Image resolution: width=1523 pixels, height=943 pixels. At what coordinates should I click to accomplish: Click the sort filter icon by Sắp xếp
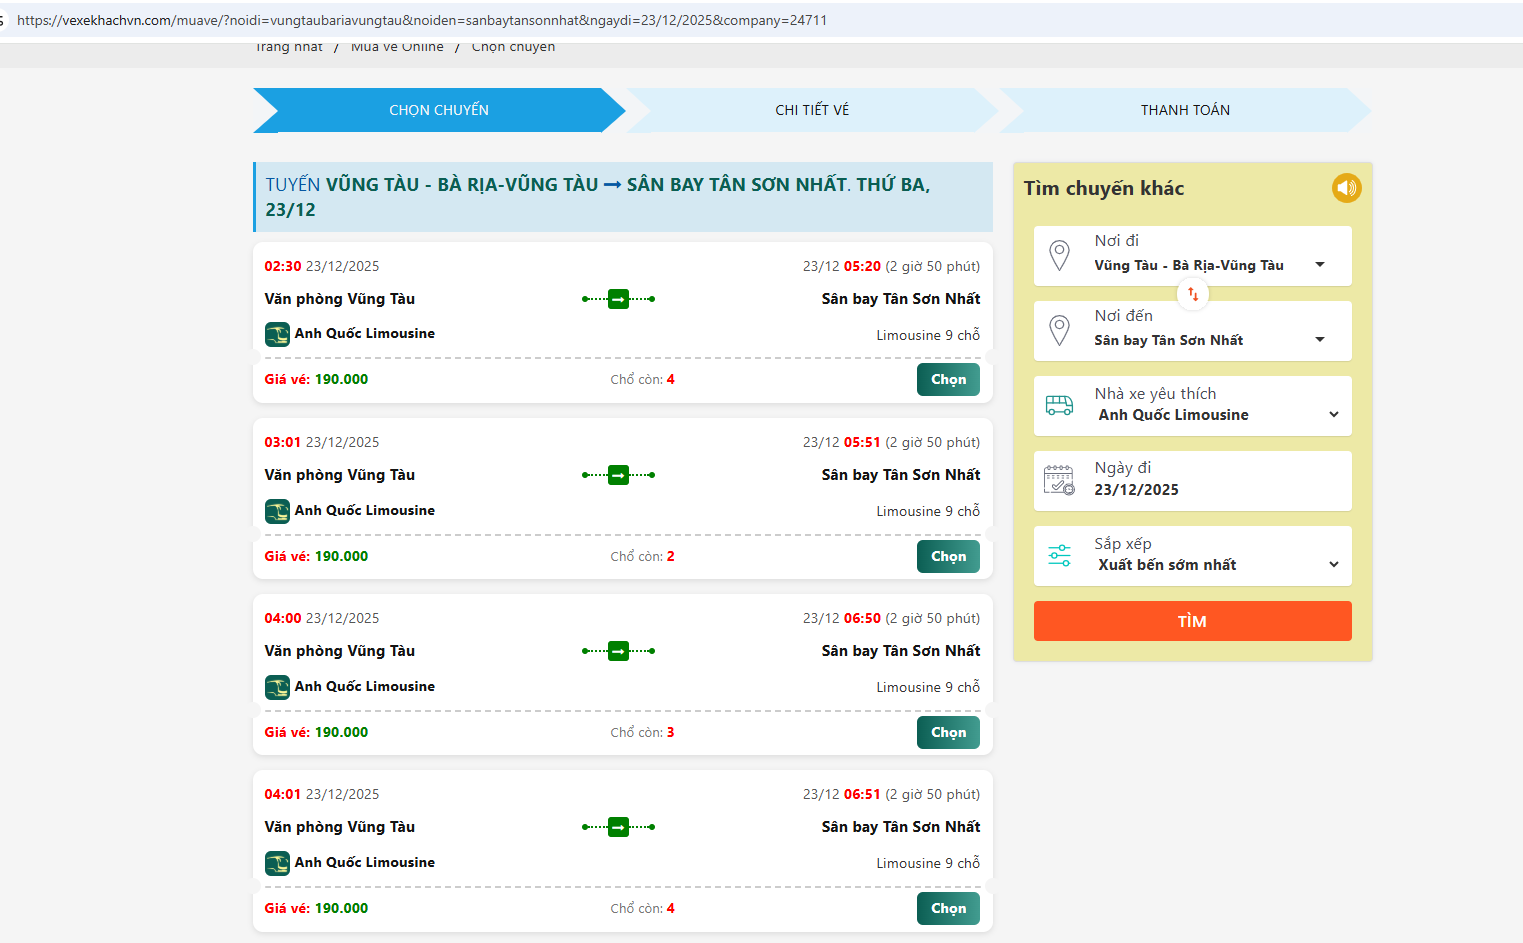1059,555
